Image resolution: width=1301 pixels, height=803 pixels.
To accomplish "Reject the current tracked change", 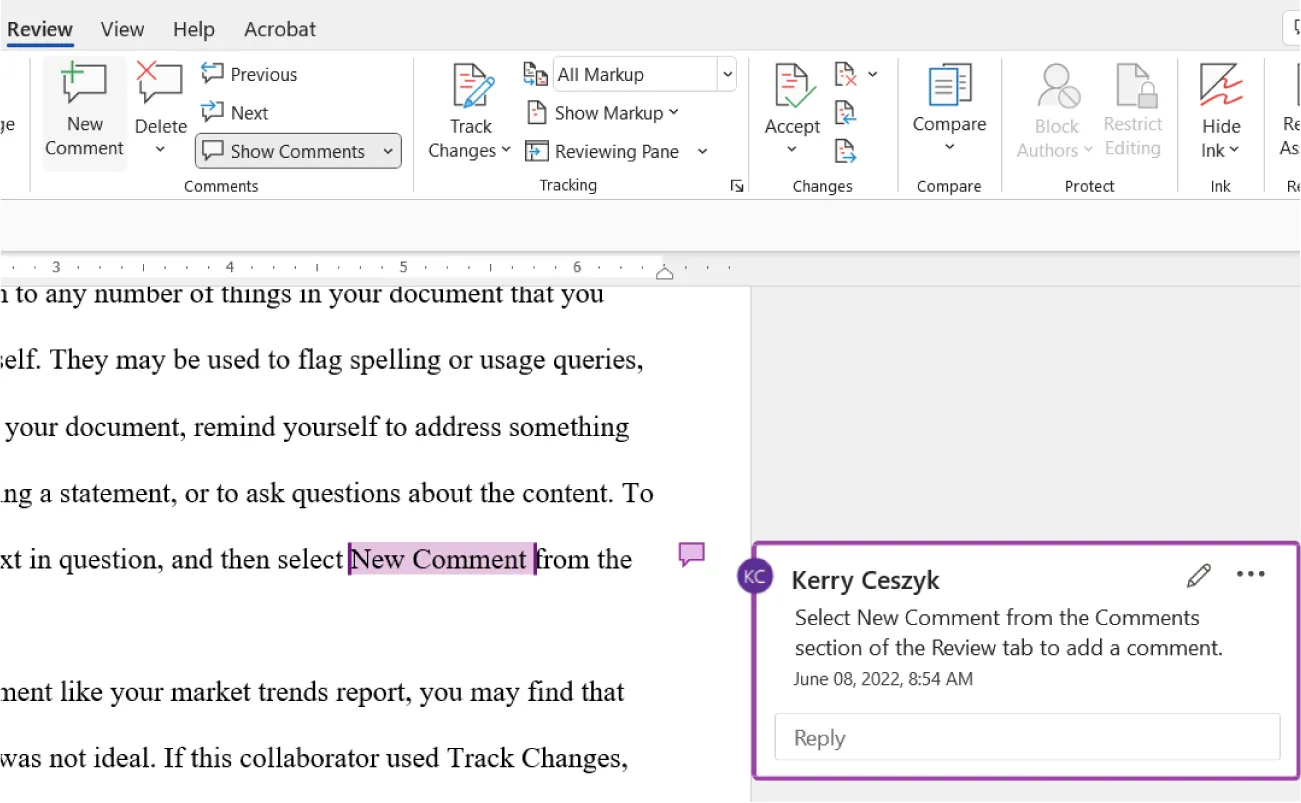I will click(843, 73).
